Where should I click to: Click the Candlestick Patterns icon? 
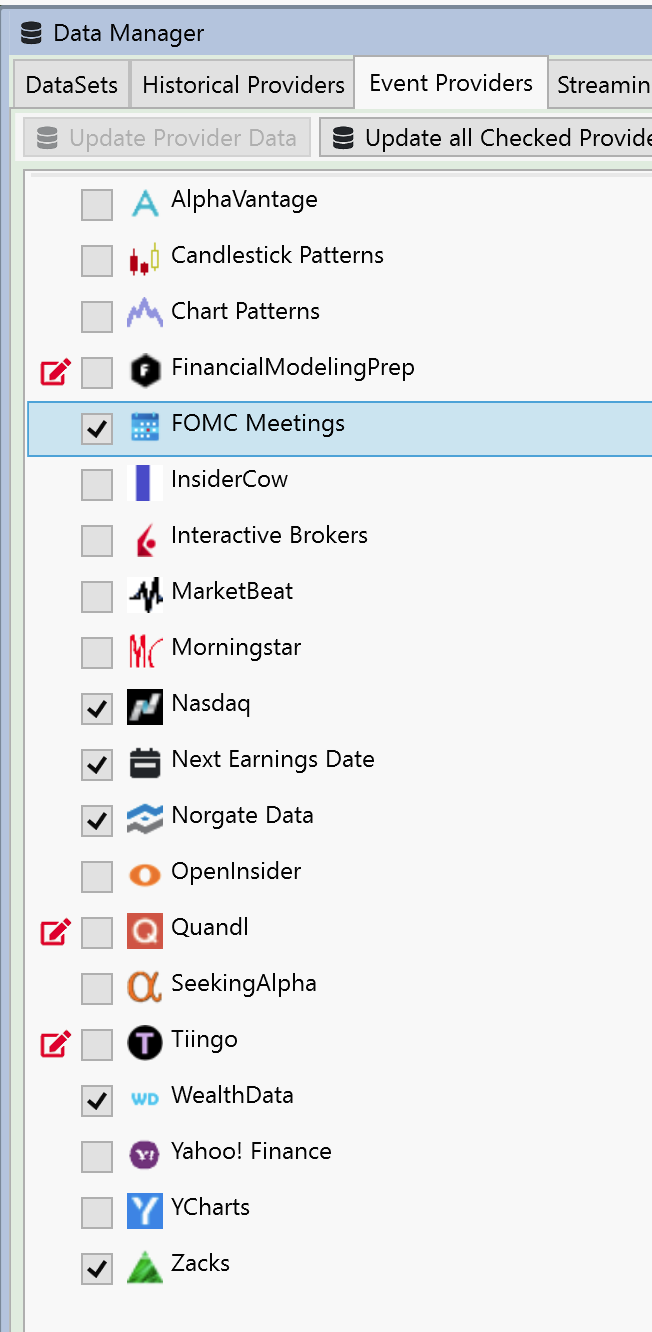pyautogui.click(x=145, y=260)
